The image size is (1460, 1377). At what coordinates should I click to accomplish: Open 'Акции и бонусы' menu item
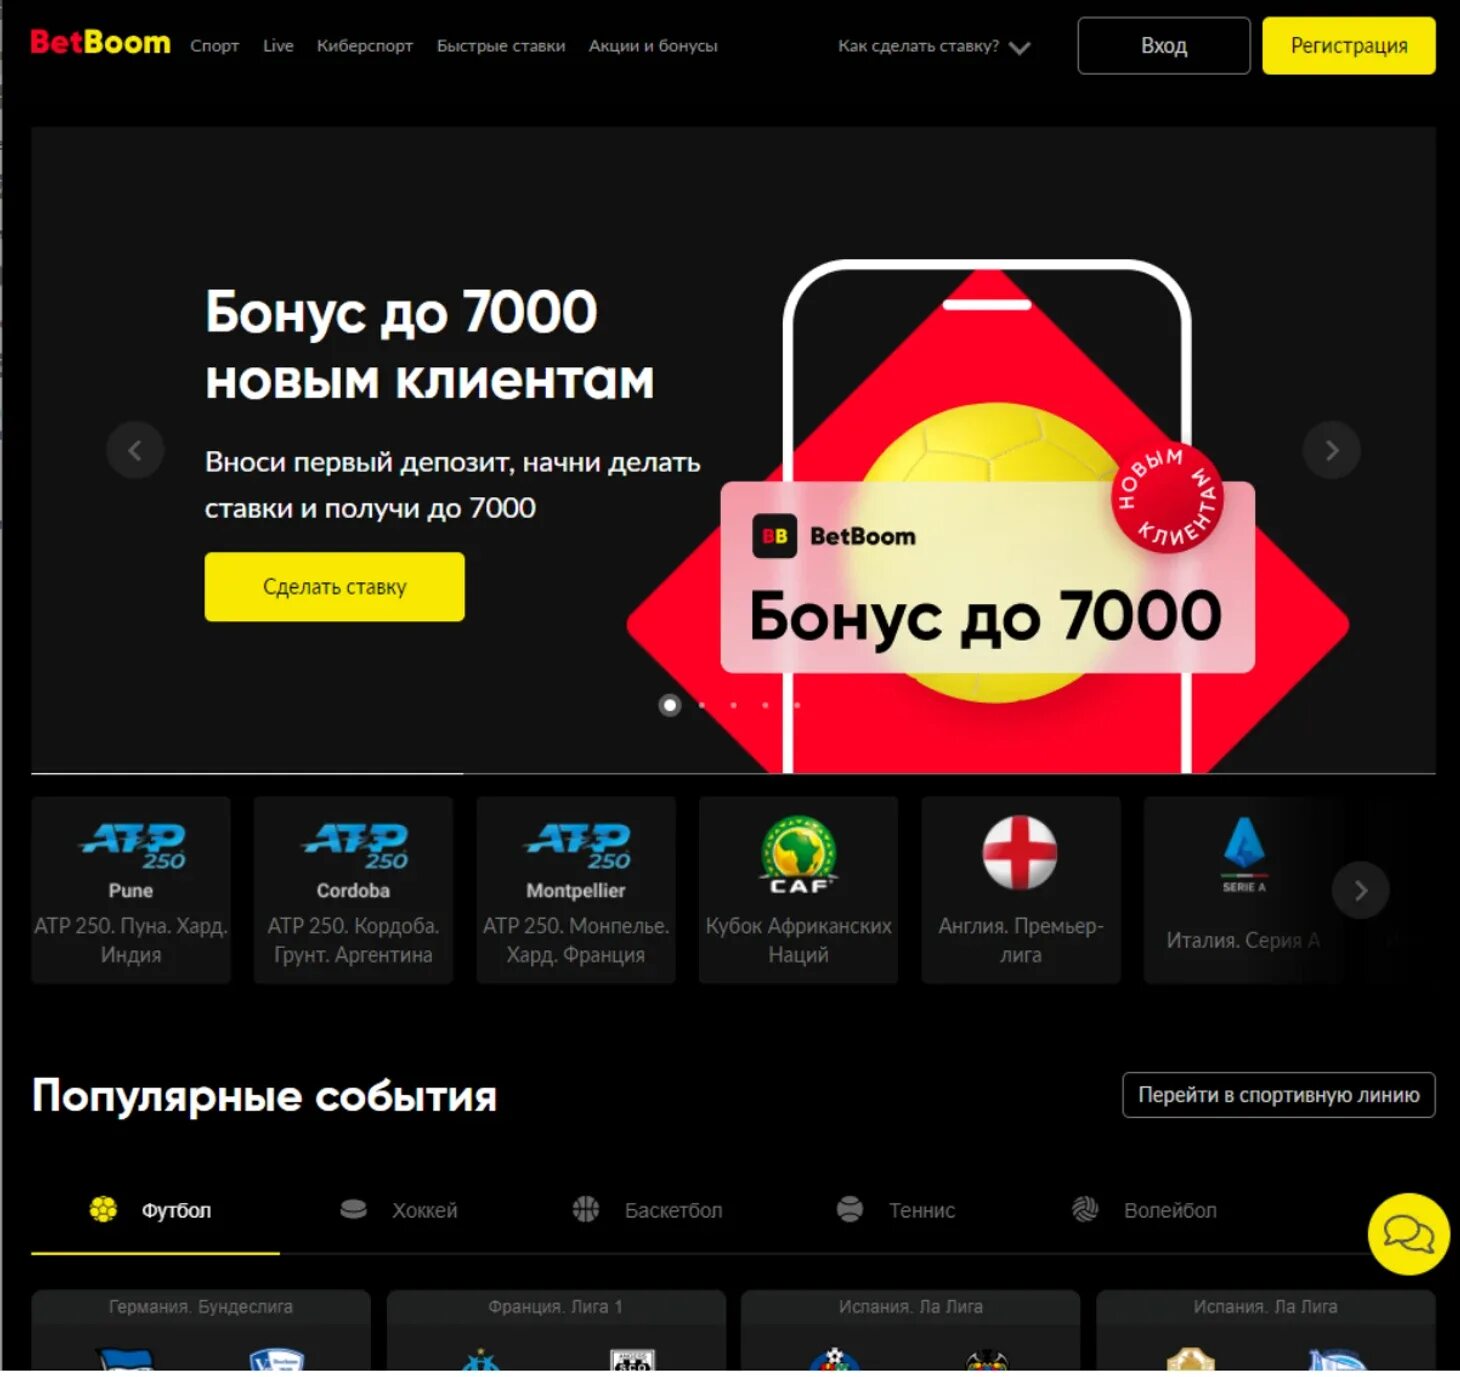pyautogui.click(x=653, y=46)
